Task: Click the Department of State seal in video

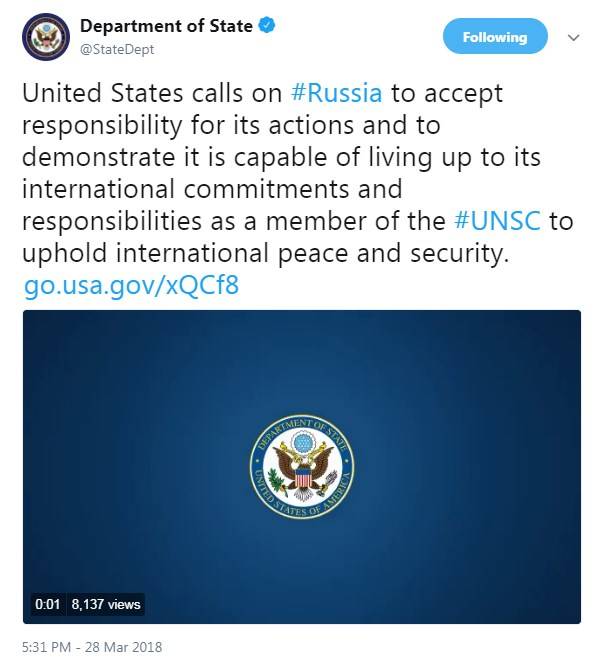Action: (x=302, y=467)
